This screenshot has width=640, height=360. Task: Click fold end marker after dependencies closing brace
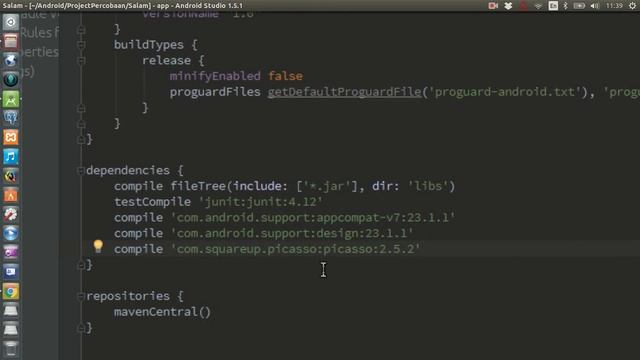coord(81,265)
